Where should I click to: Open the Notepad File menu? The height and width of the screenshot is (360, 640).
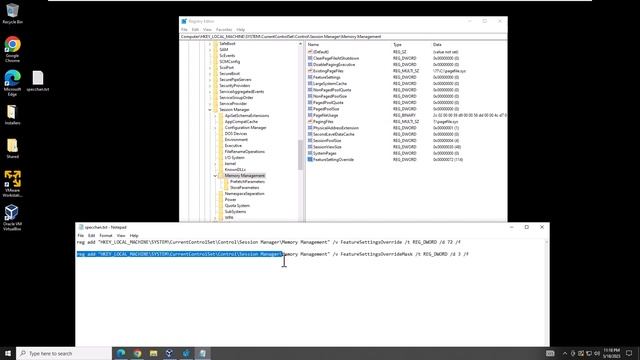pos(81,236)
